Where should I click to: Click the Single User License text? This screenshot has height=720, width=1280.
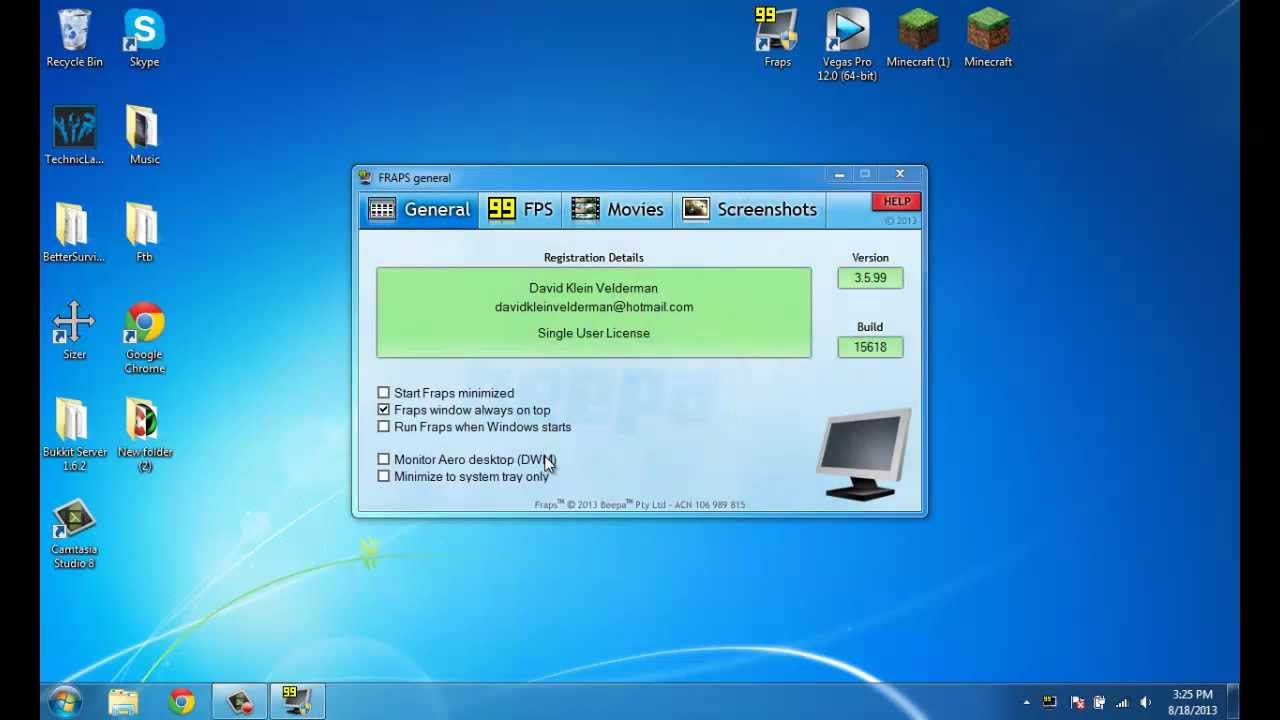coord(594,333)
